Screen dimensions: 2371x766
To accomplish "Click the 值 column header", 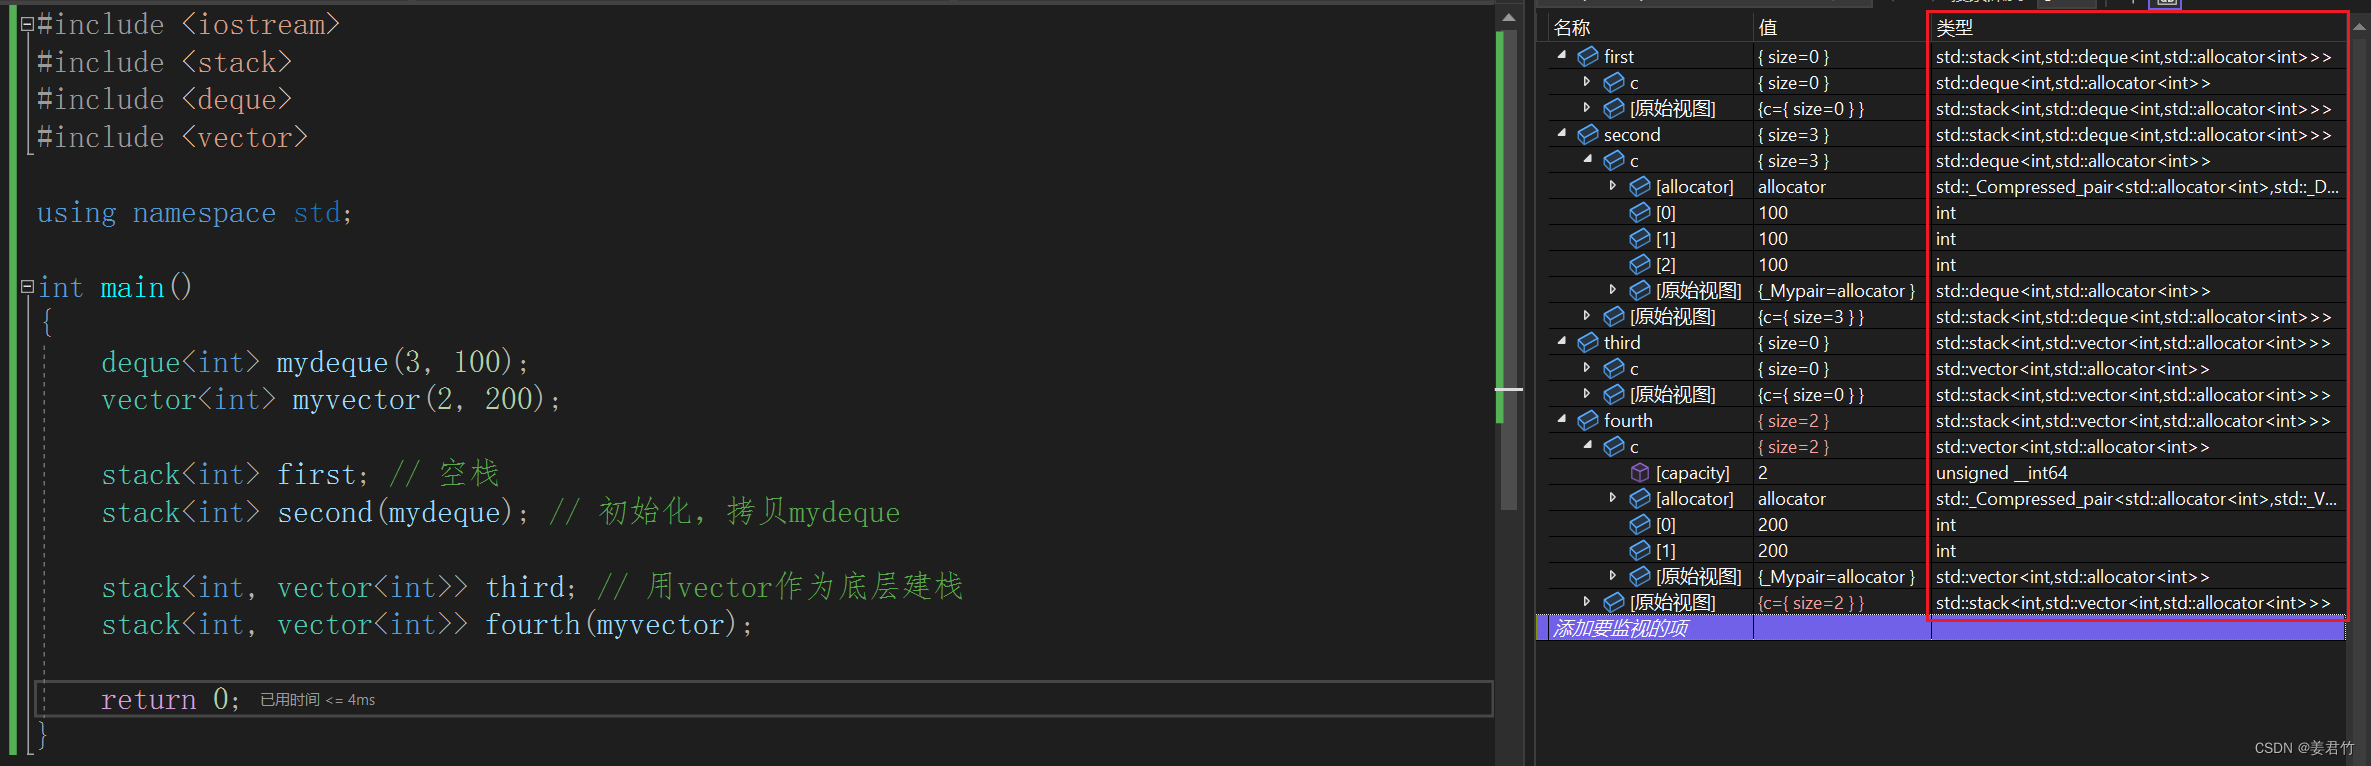I will (x=1840, y=28).
